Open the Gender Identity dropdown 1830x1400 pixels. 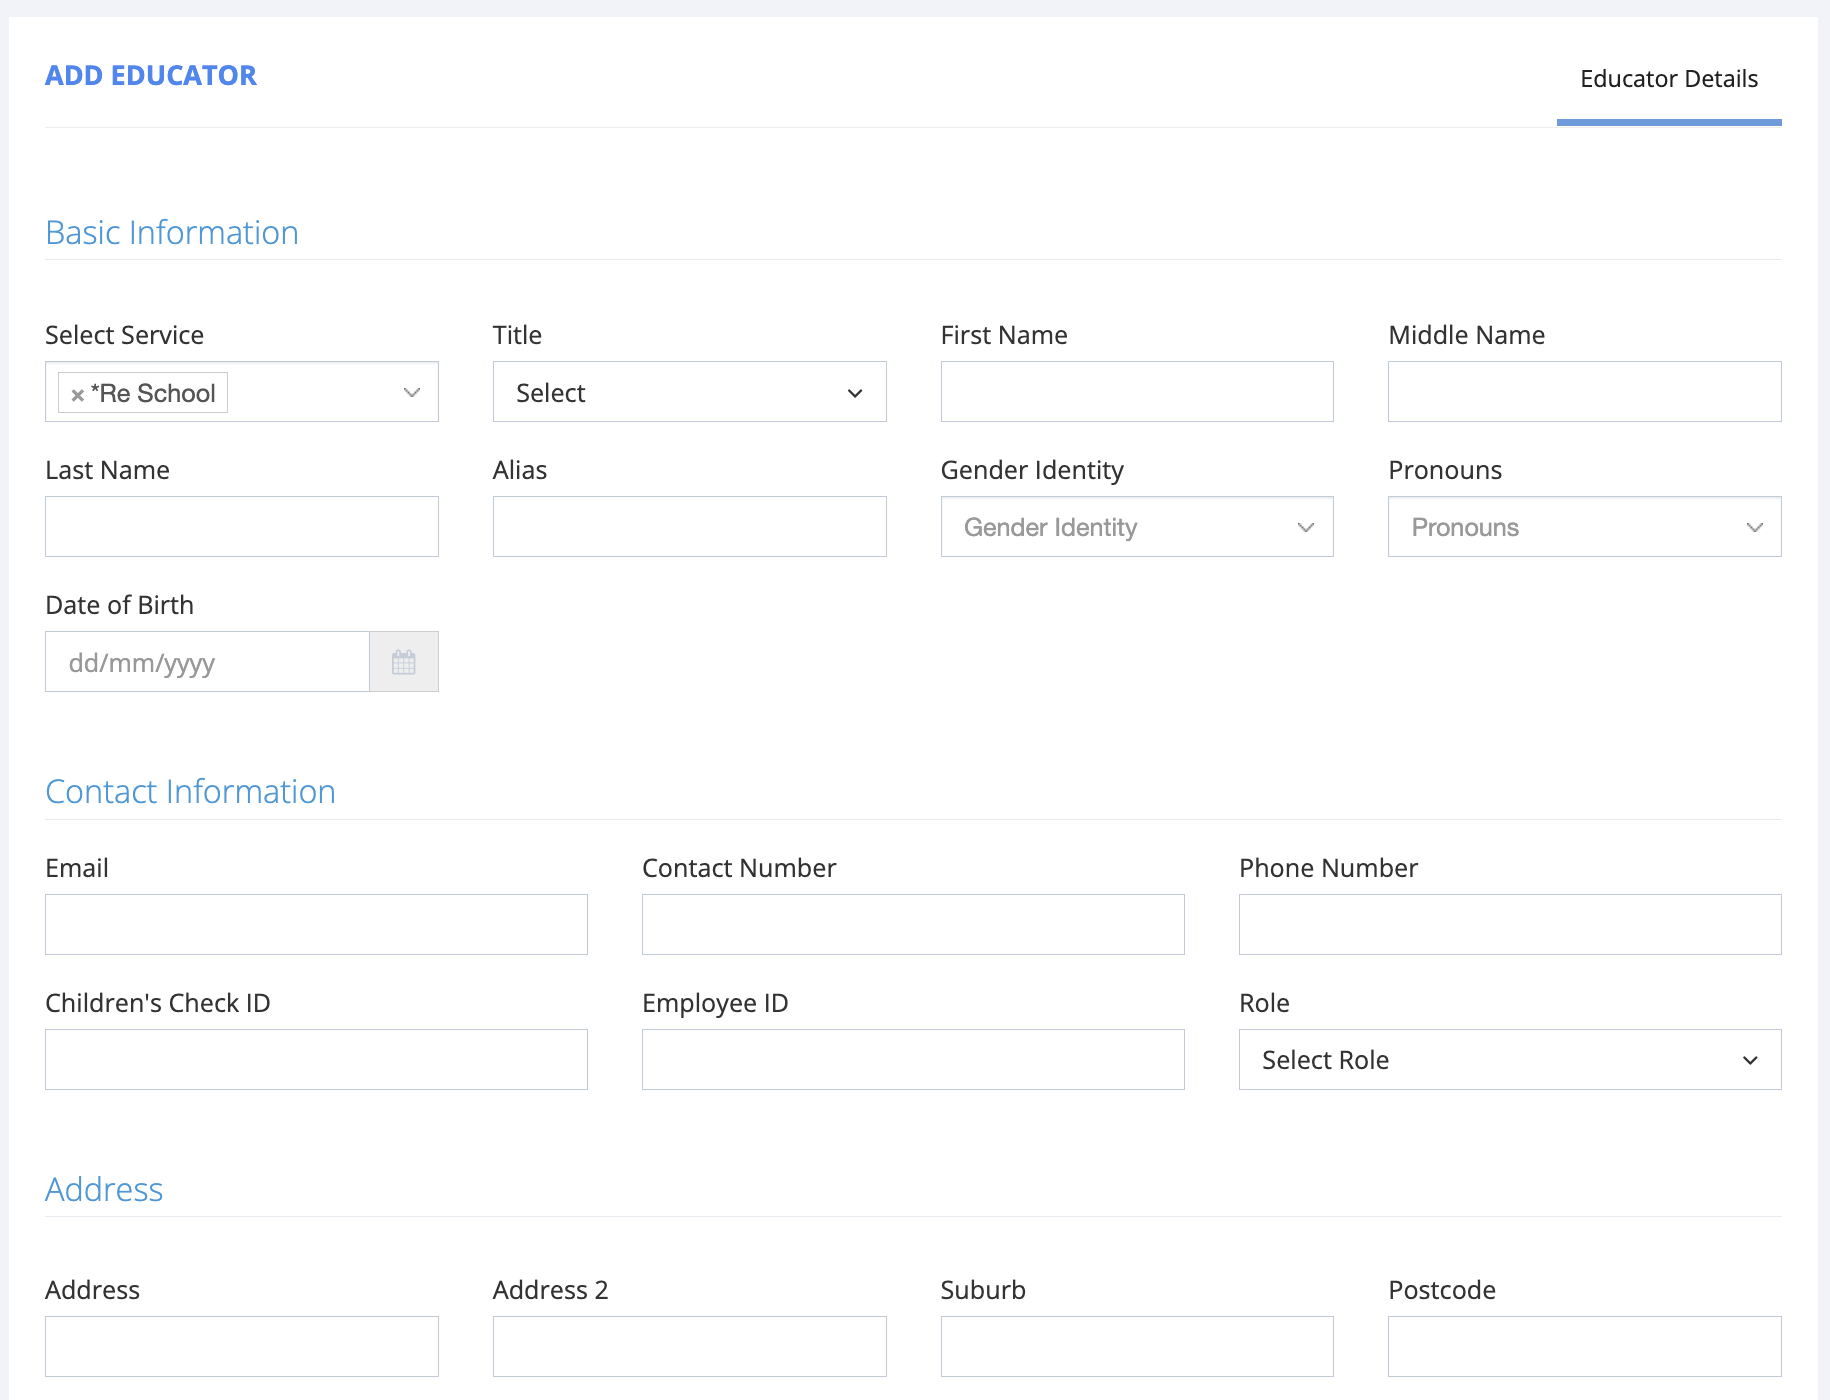(x=1136, y=527)
